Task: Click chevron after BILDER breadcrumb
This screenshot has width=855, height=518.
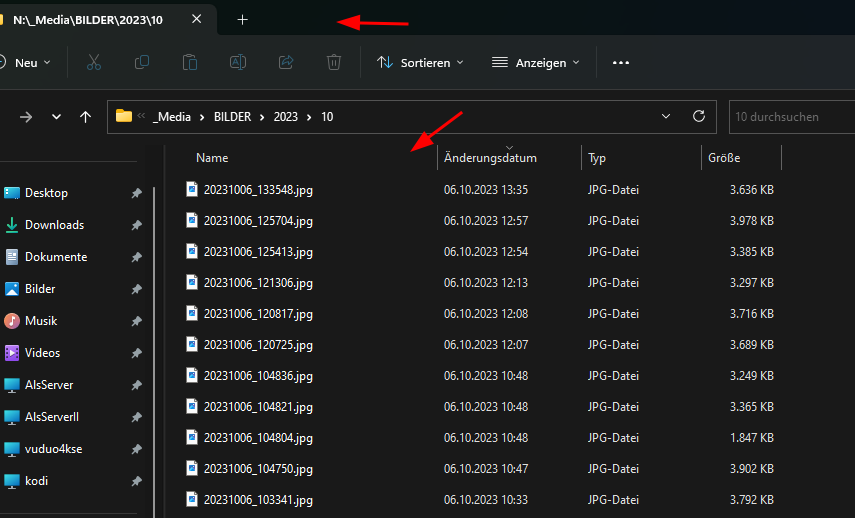Action: click(x=262, y=117)
